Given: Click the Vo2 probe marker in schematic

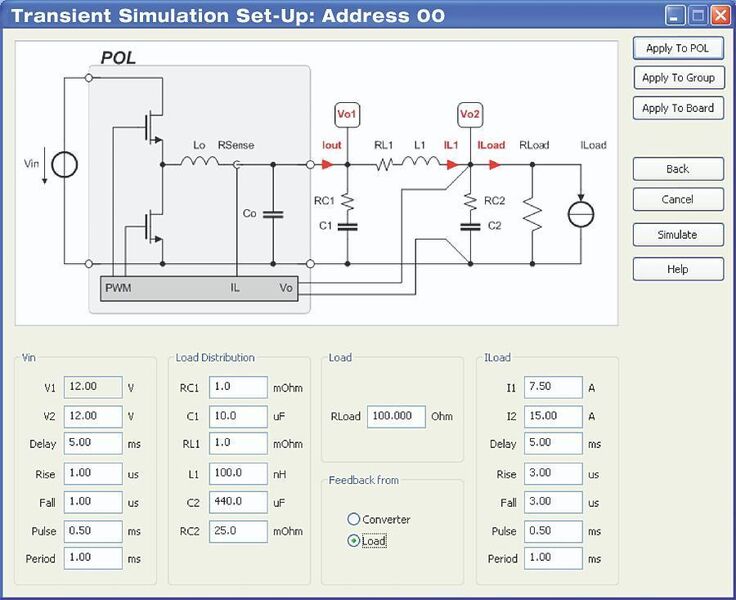Looking at the screenshot, I should coord(470,115).
